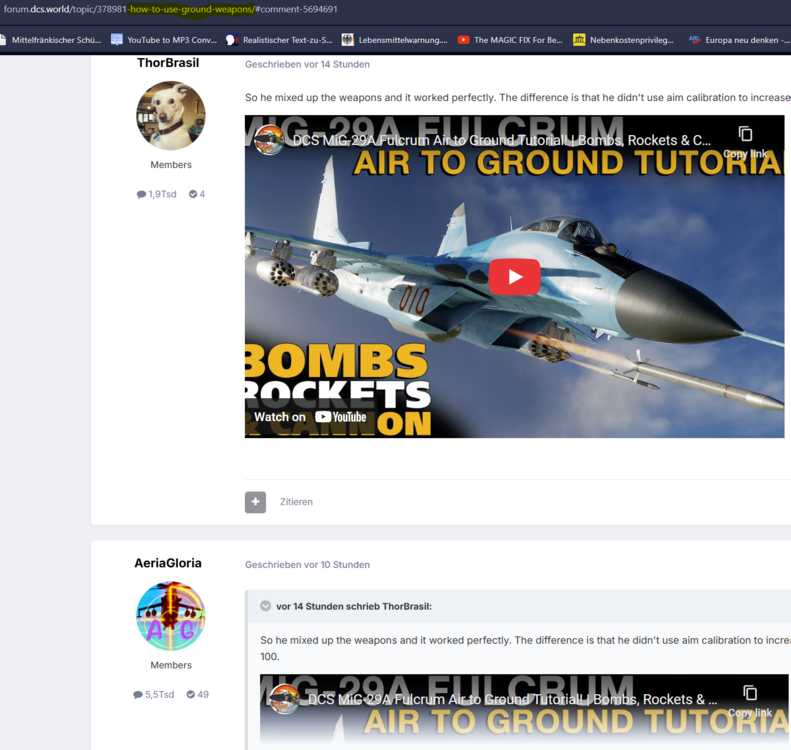This screenshot has width=791, height=750.
Task: Open Europa neu denken bookmark
Action: (740, 40)
